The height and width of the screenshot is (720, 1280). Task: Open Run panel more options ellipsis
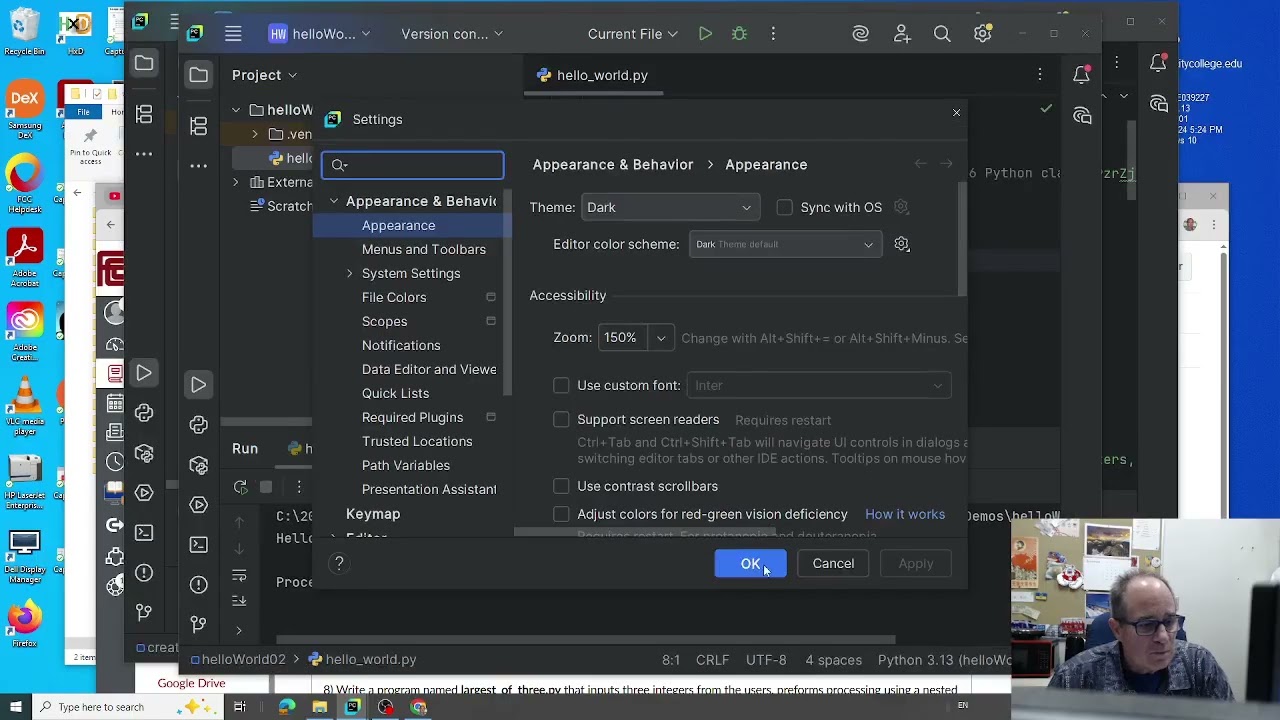[x=298, y=487]
